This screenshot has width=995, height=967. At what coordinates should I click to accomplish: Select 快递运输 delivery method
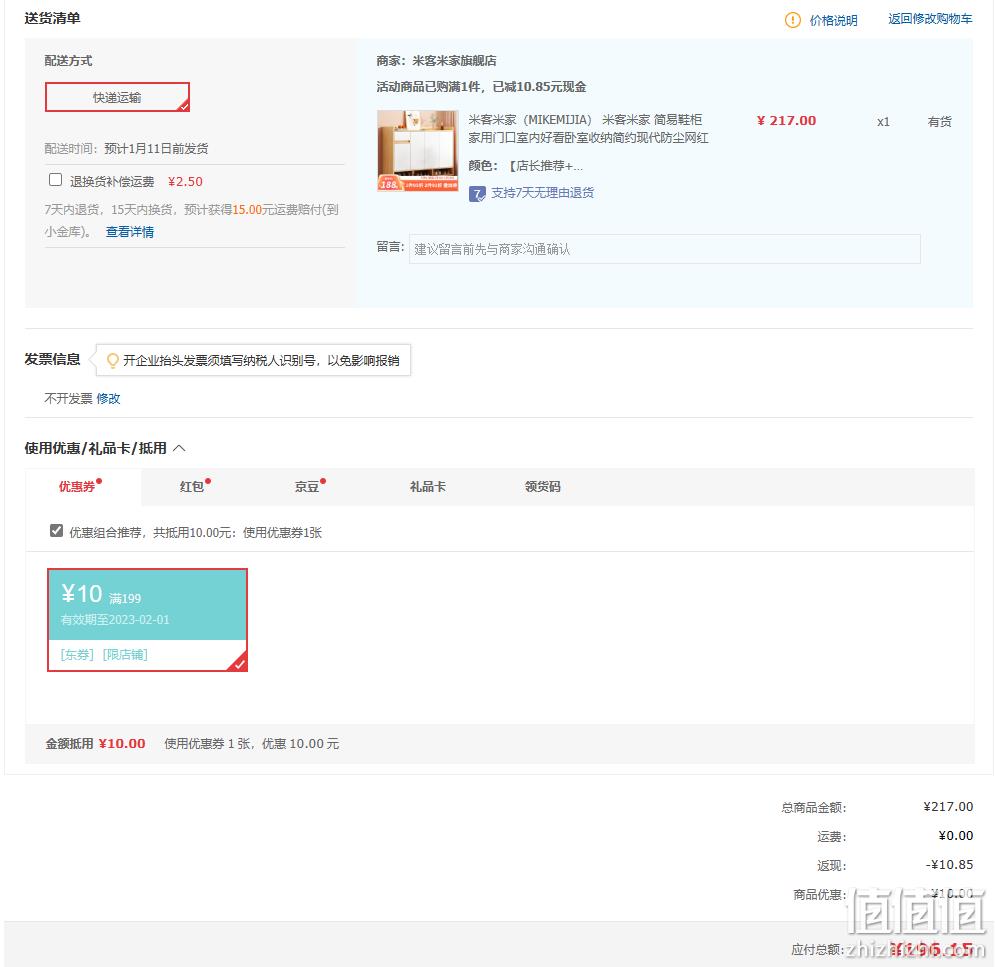[117, 97]
